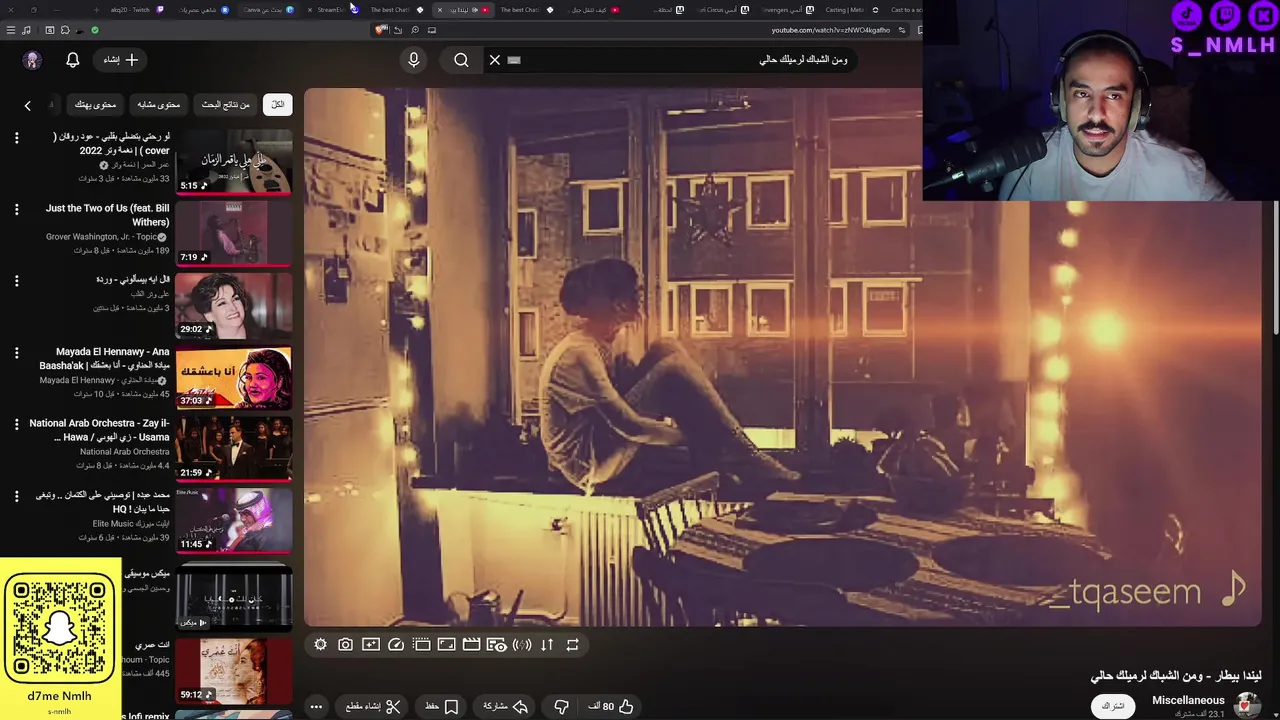Screen dimensions: 1280x720
Task: Click the voice search microphone icon
Action: click(x=414, y=60)
